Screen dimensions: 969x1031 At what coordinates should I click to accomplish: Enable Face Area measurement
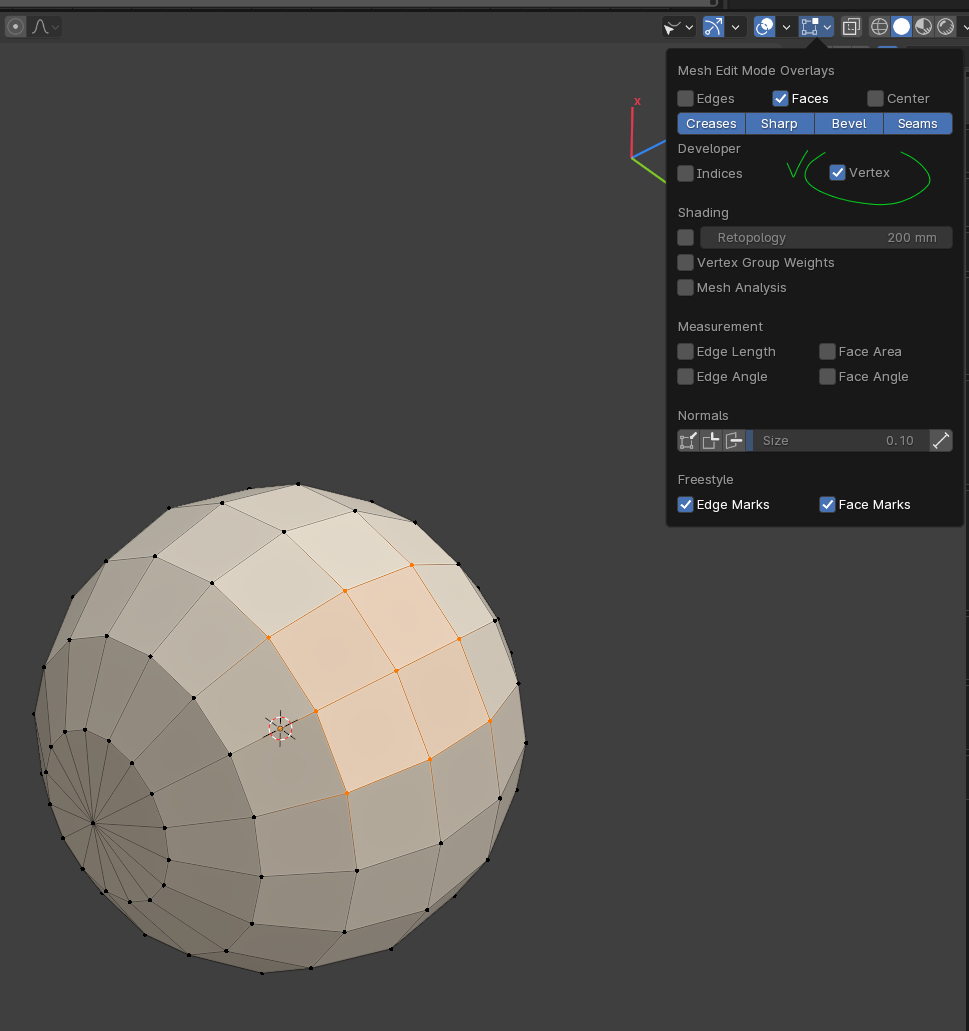point(828,352)
